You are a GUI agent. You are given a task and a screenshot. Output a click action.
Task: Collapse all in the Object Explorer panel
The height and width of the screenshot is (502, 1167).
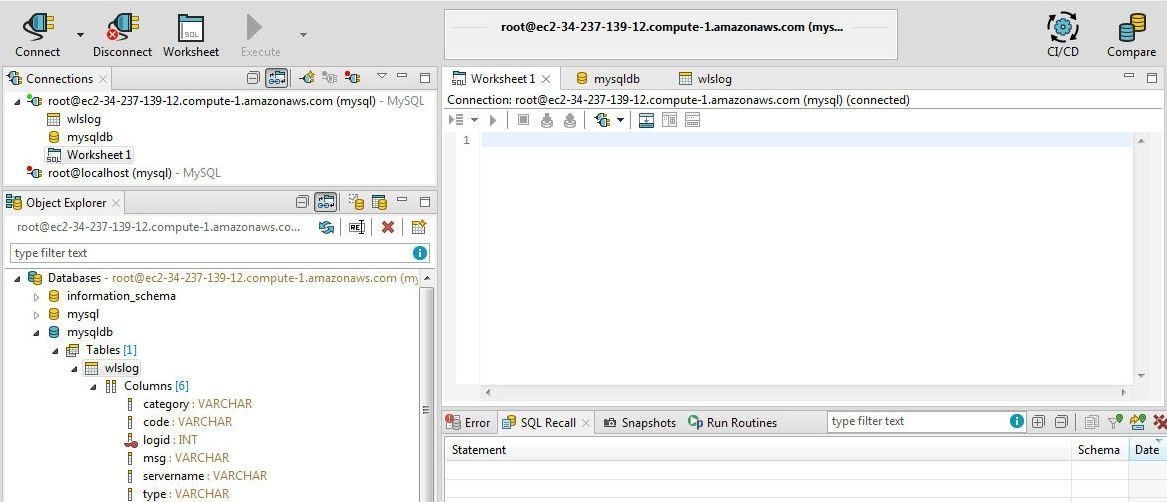301,202
